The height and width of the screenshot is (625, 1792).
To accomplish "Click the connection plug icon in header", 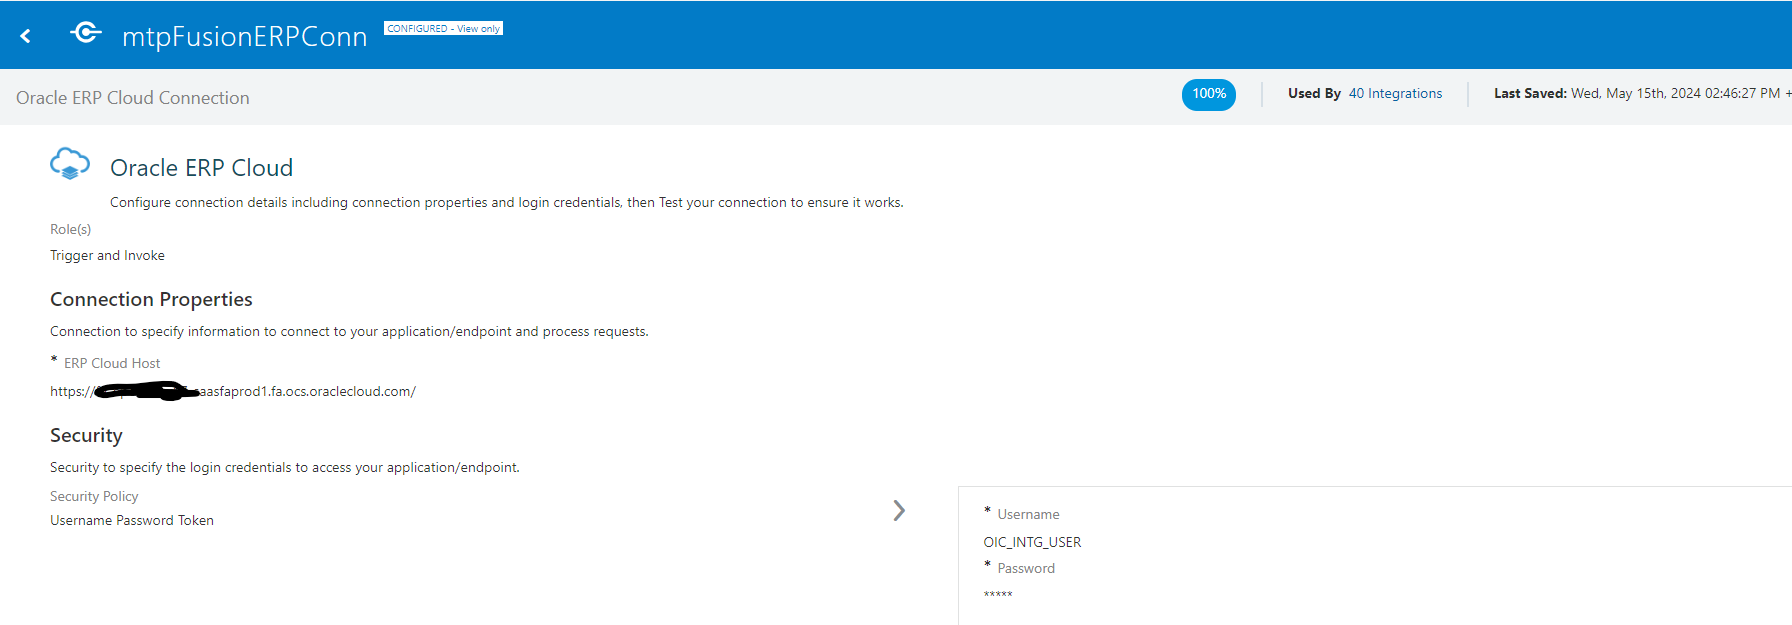I will [x=86, y=33].
